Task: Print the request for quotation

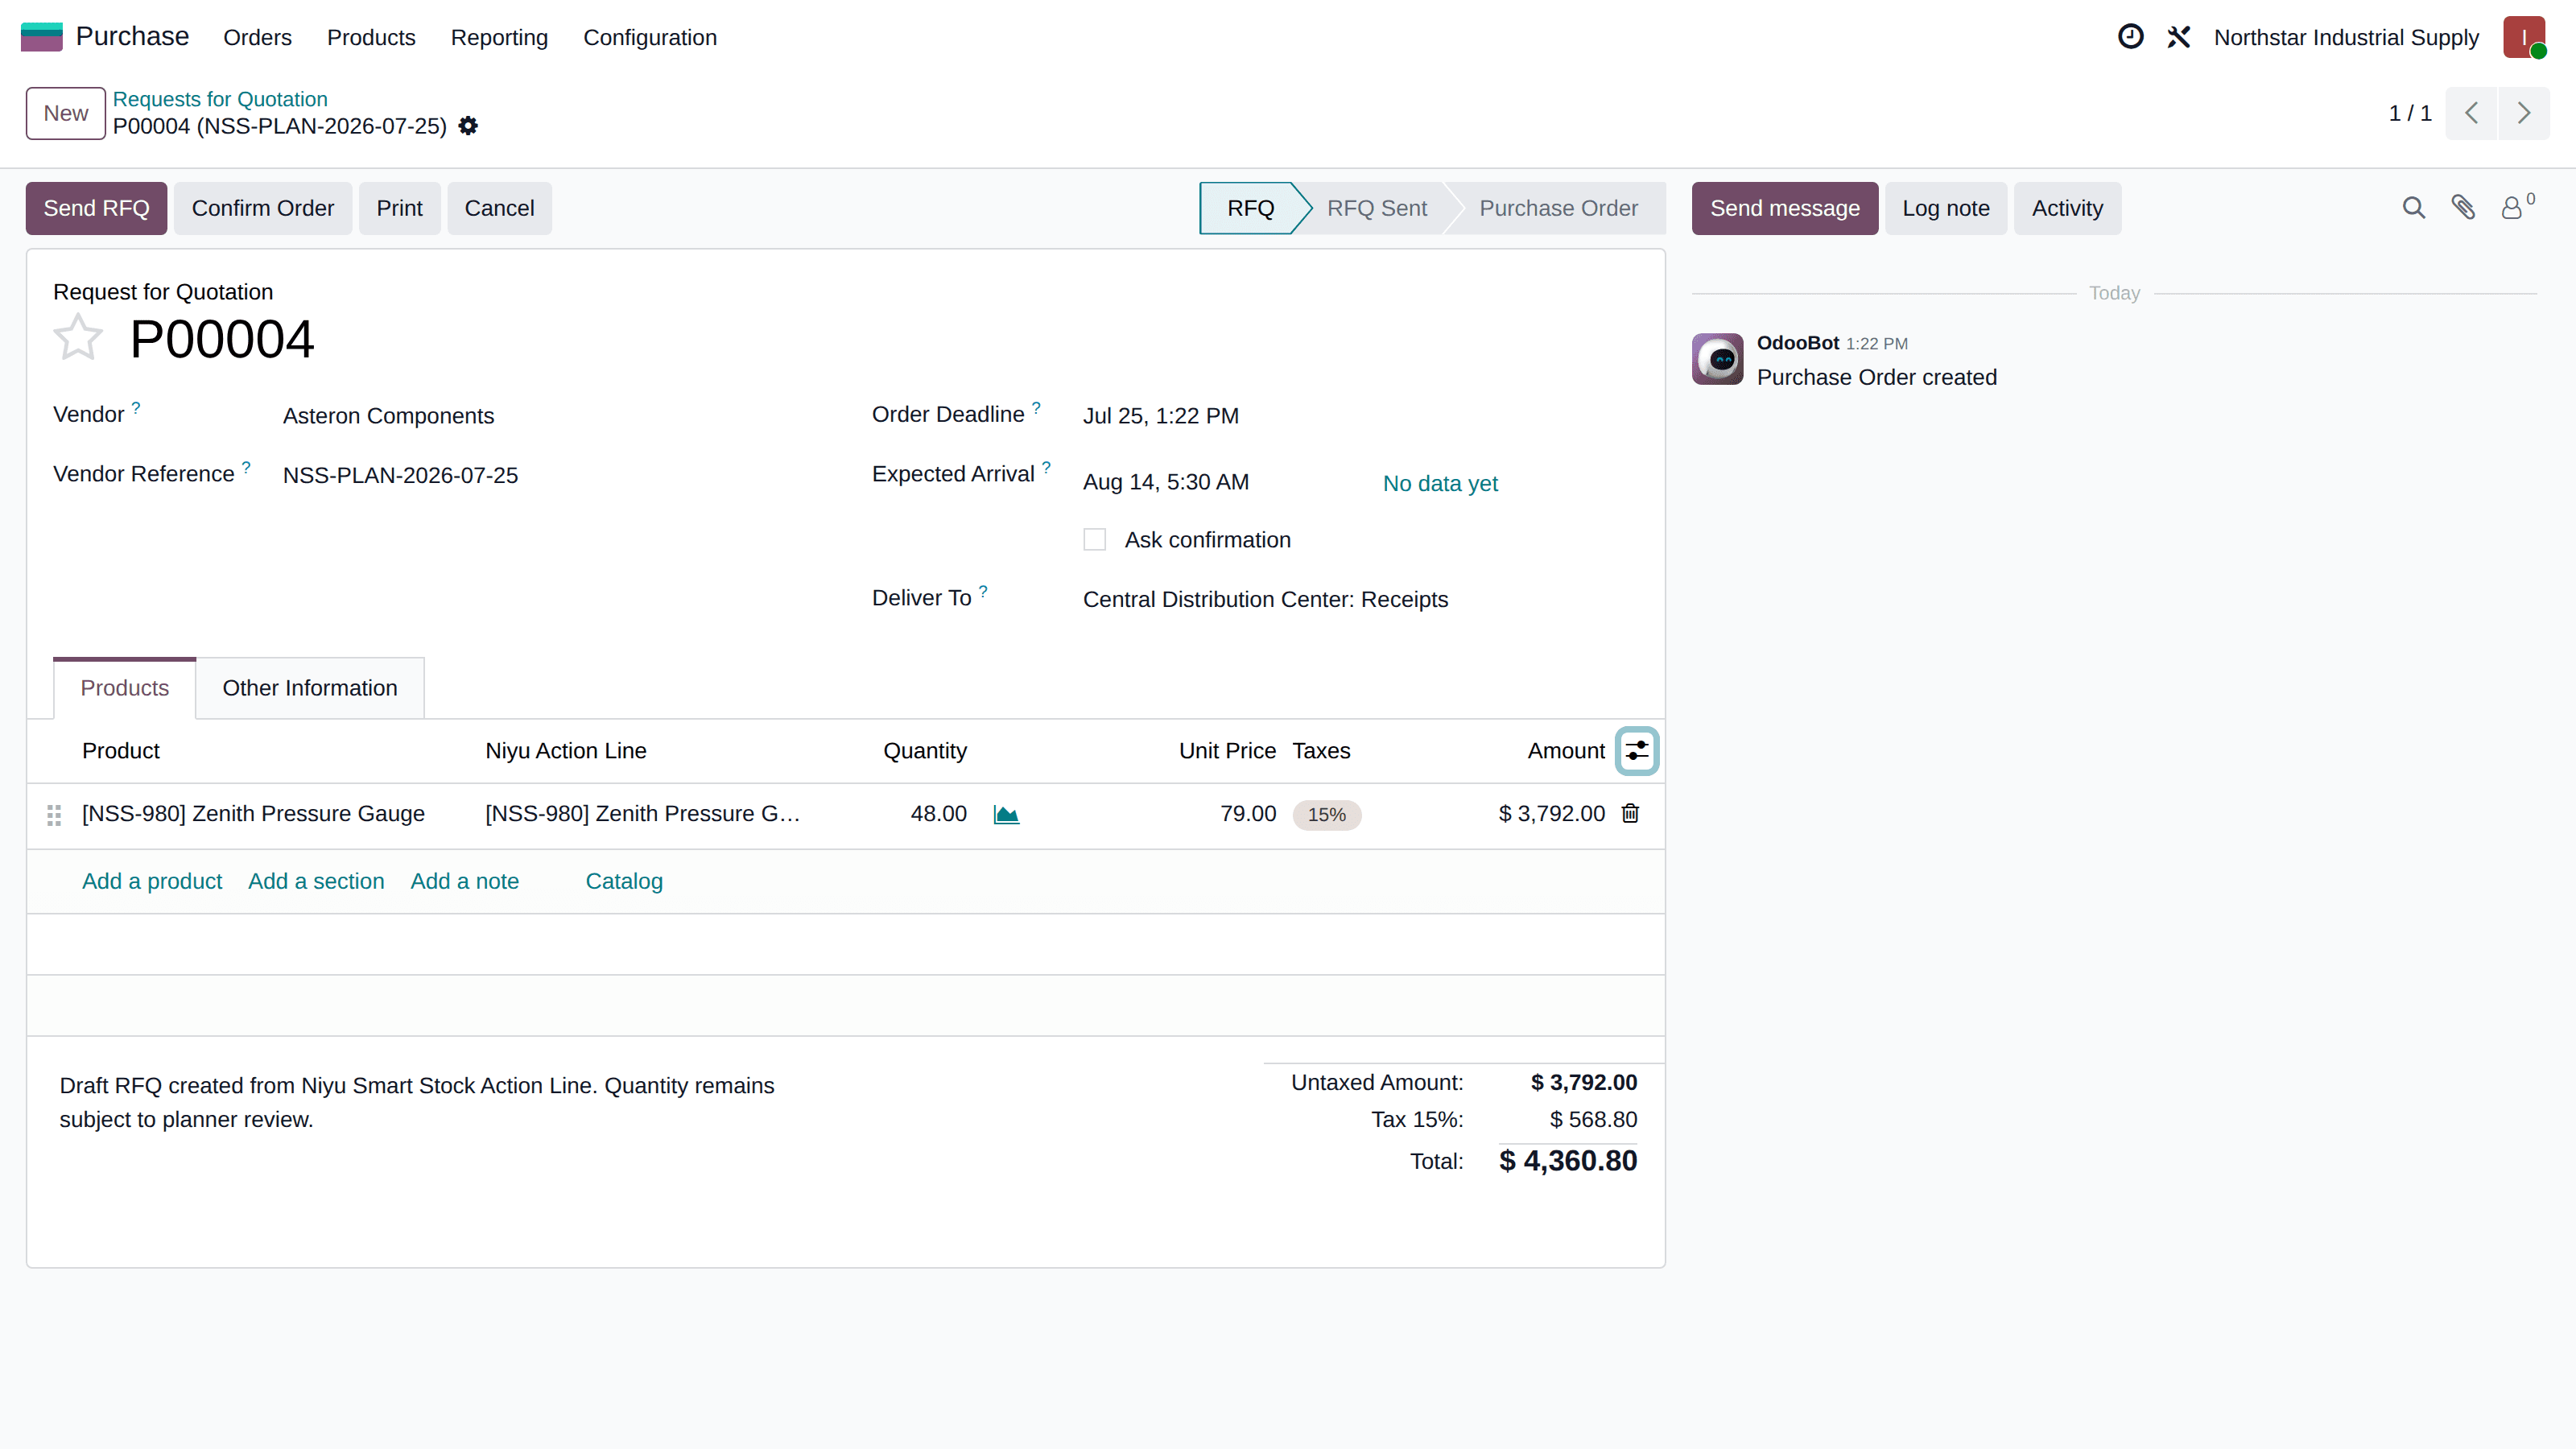Action: (399, 208)
